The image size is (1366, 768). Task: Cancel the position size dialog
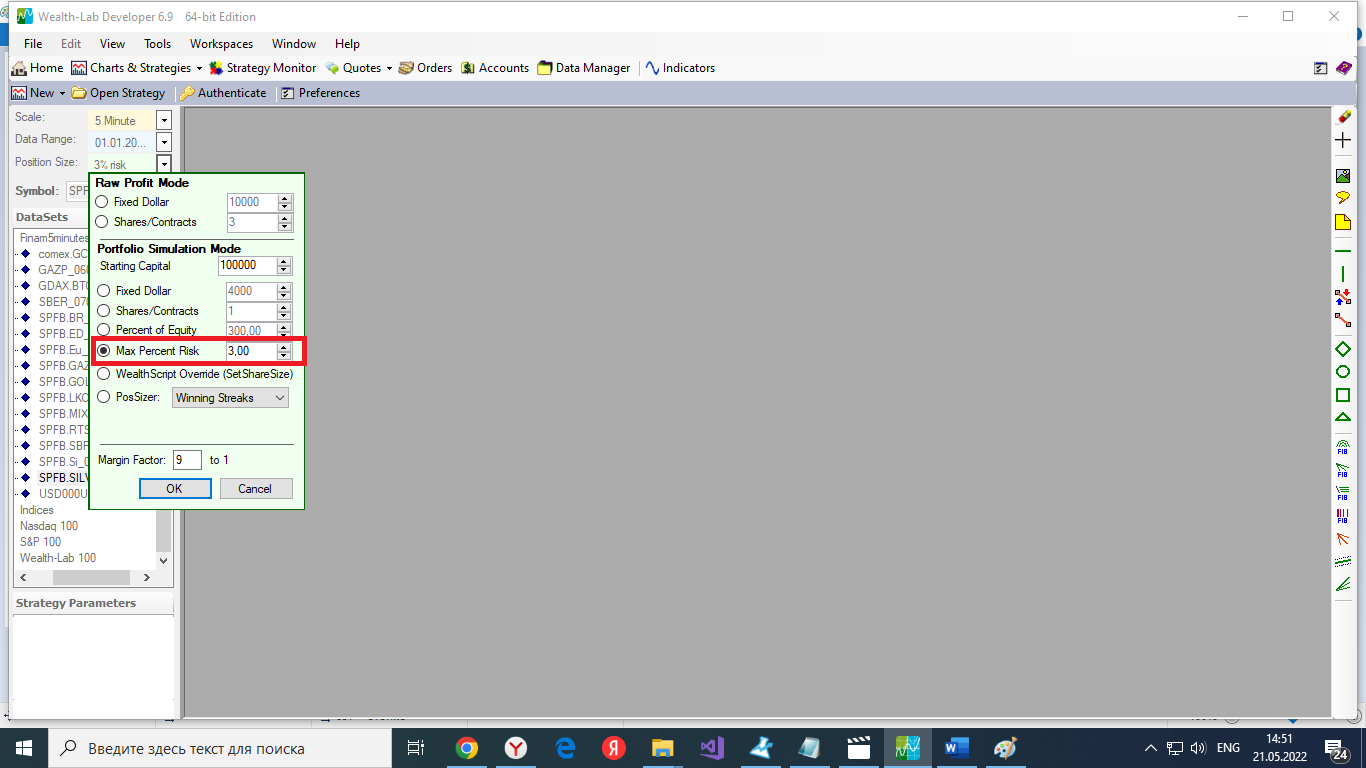(254, 489)
